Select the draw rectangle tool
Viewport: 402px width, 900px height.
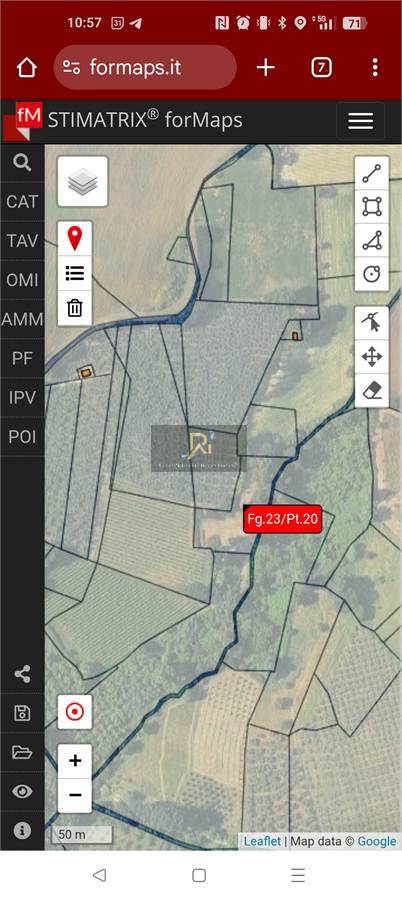click(372, 207)
